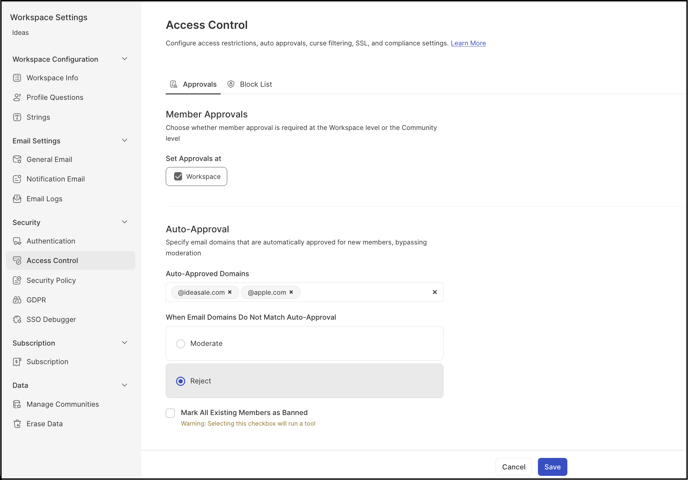The image size is (688, 480).
Task: Check Mark All Existing Members as Banned
Action: click(170, 413)
